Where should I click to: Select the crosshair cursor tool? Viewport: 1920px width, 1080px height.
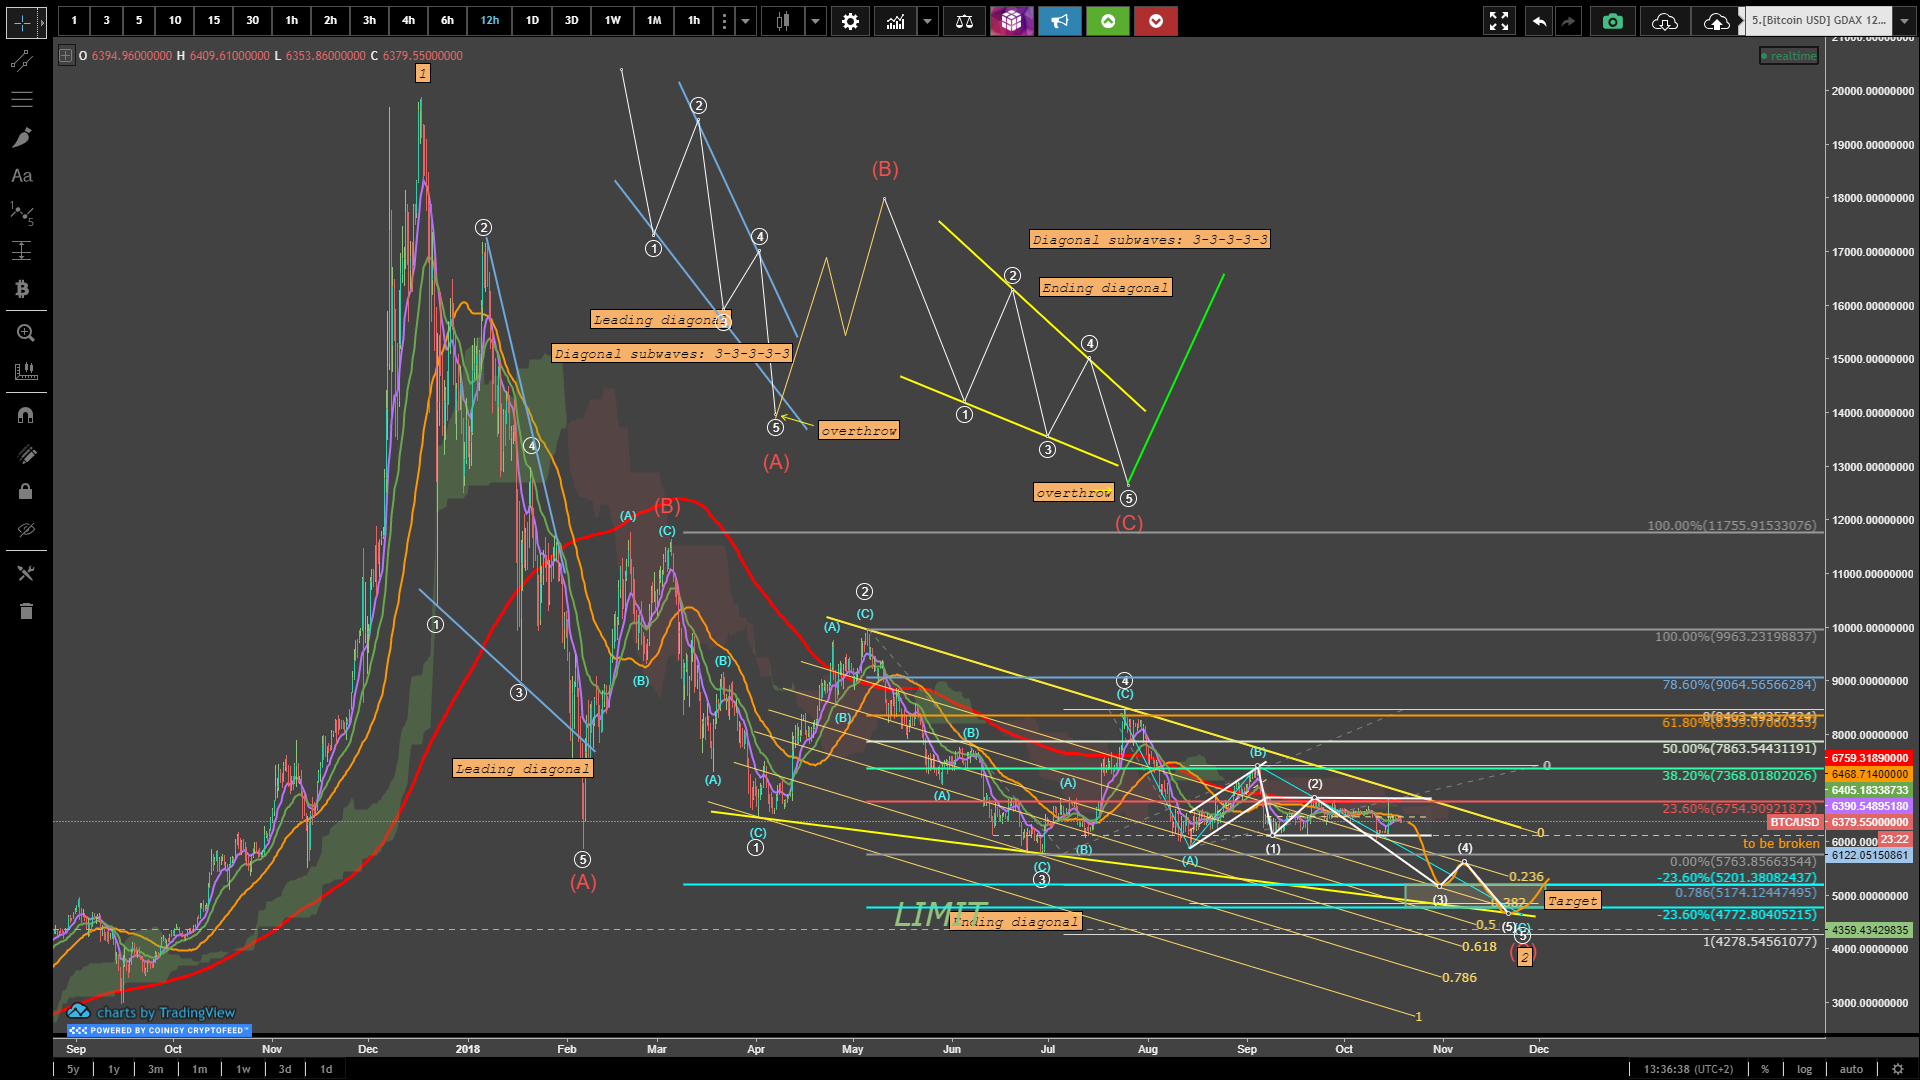(x=20, y=21)
